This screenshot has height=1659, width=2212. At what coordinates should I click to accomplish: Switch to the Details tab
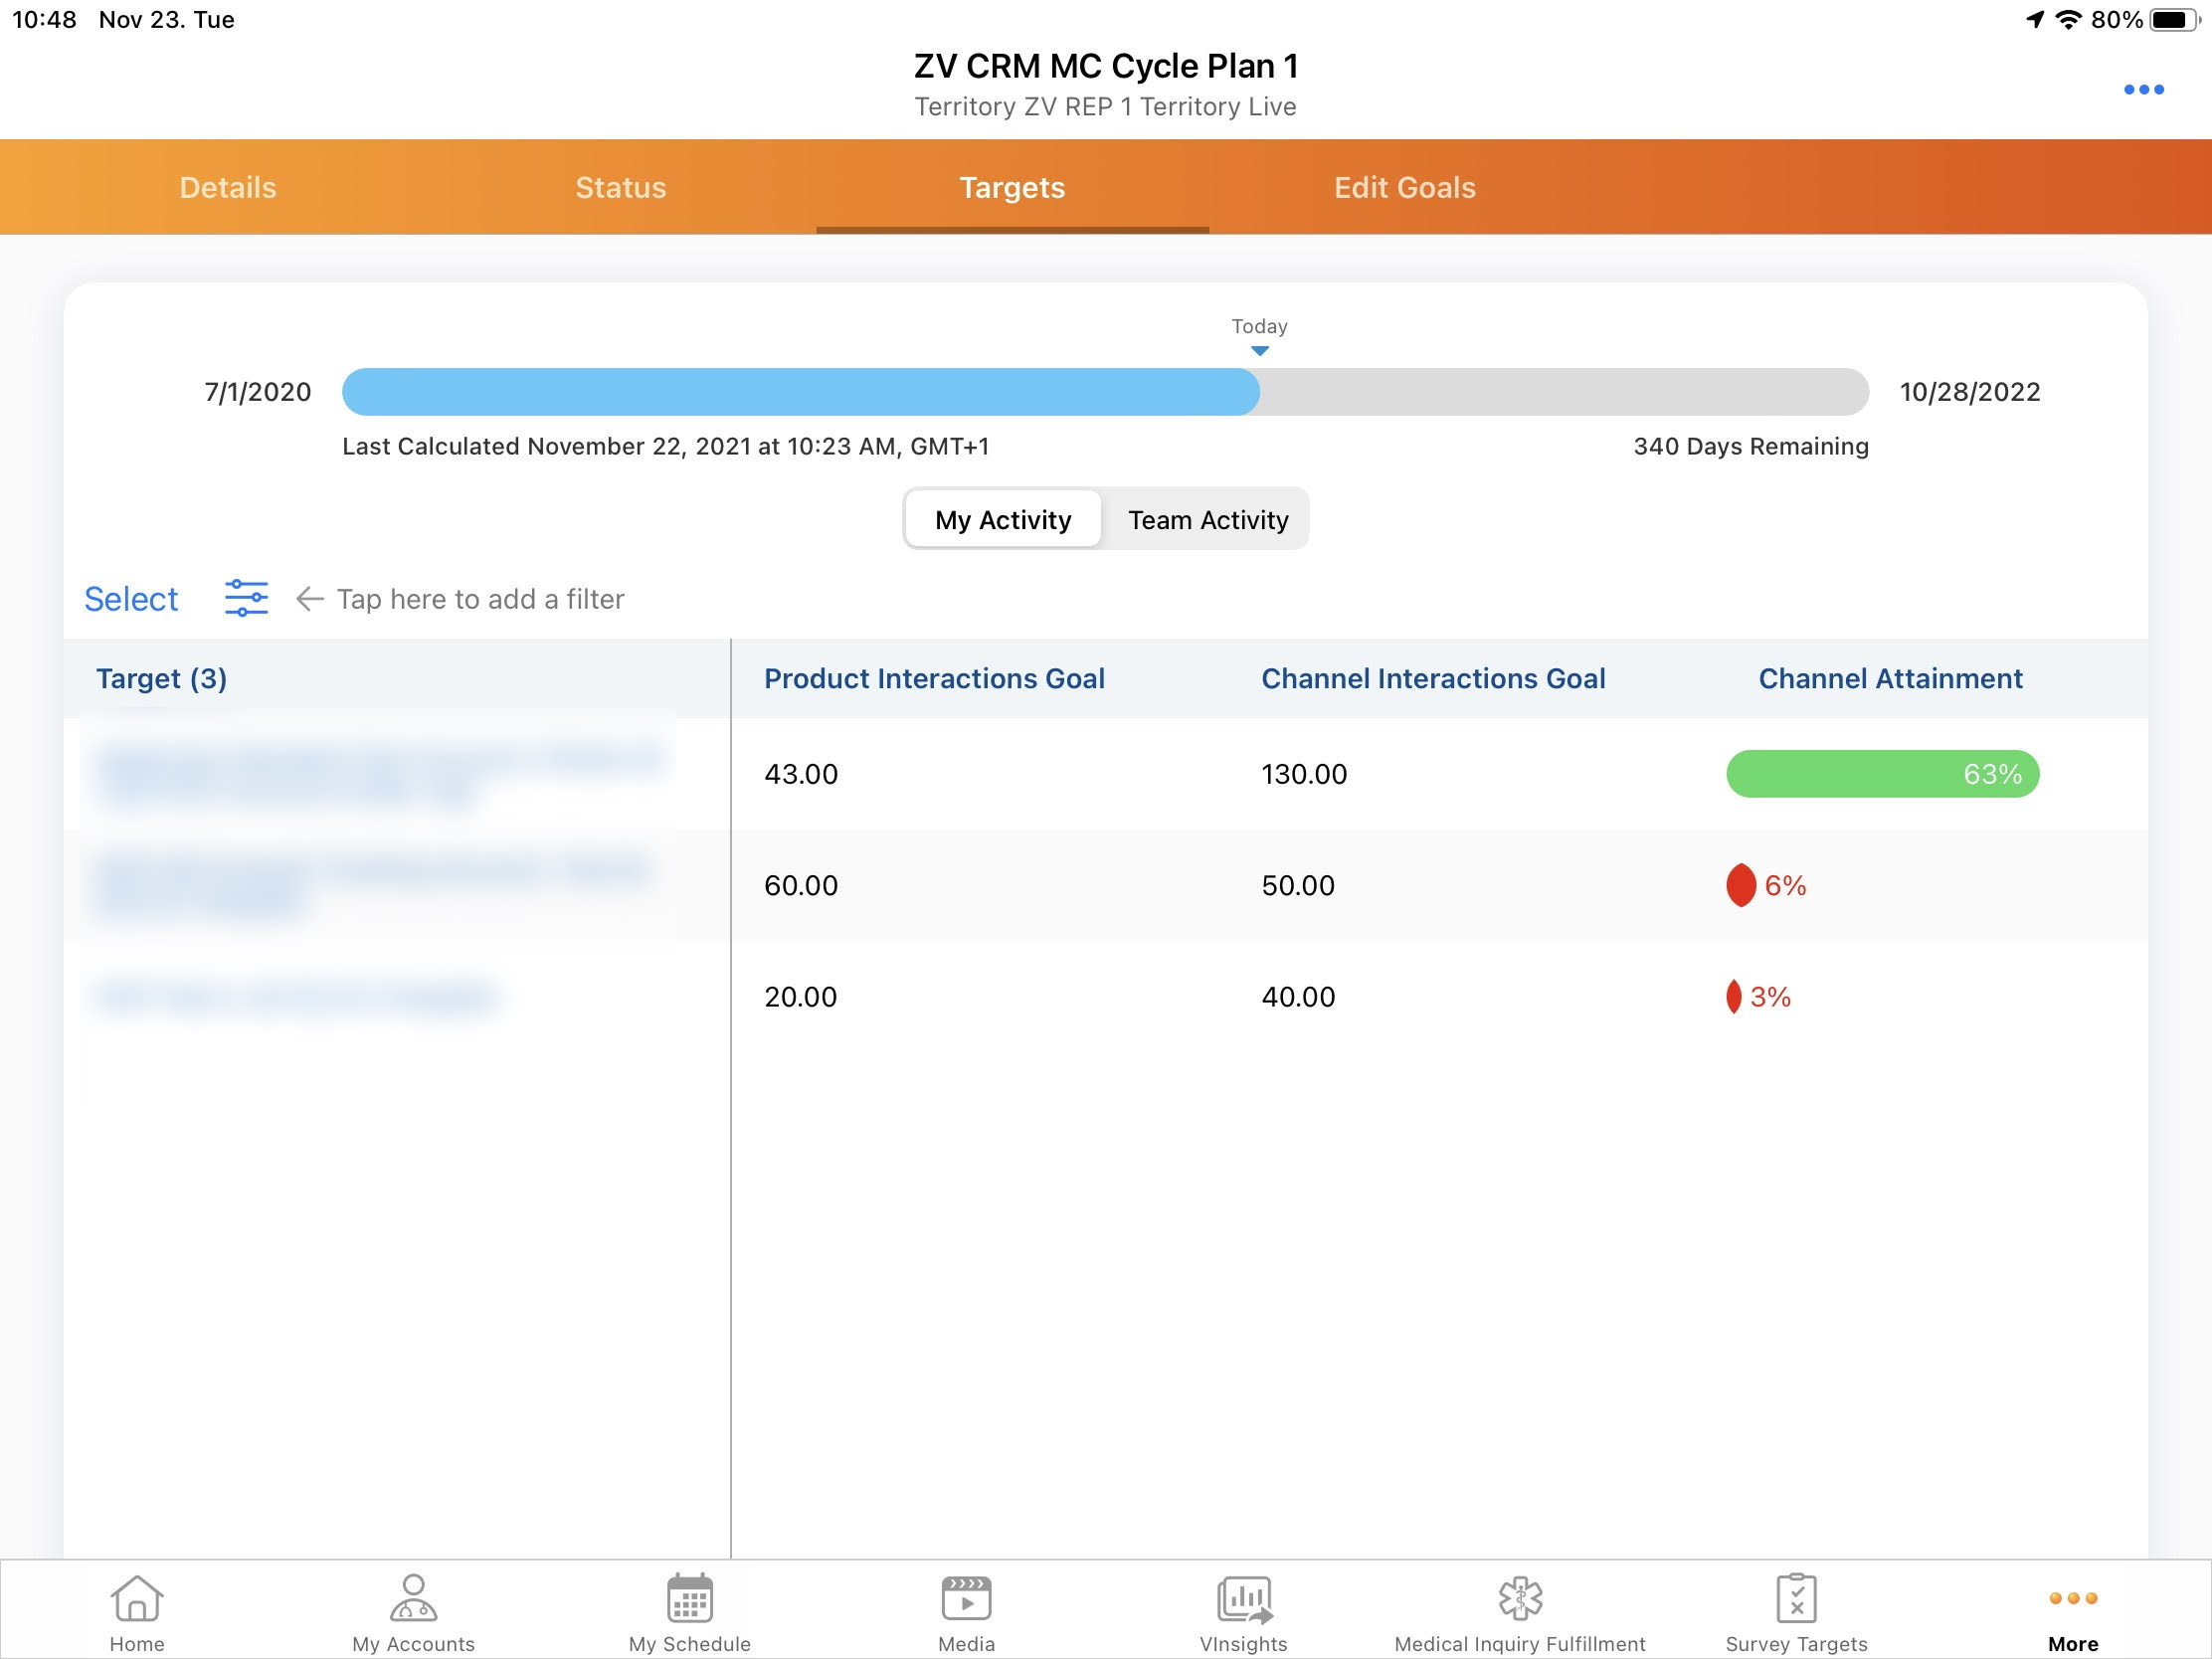pos(227,187)
